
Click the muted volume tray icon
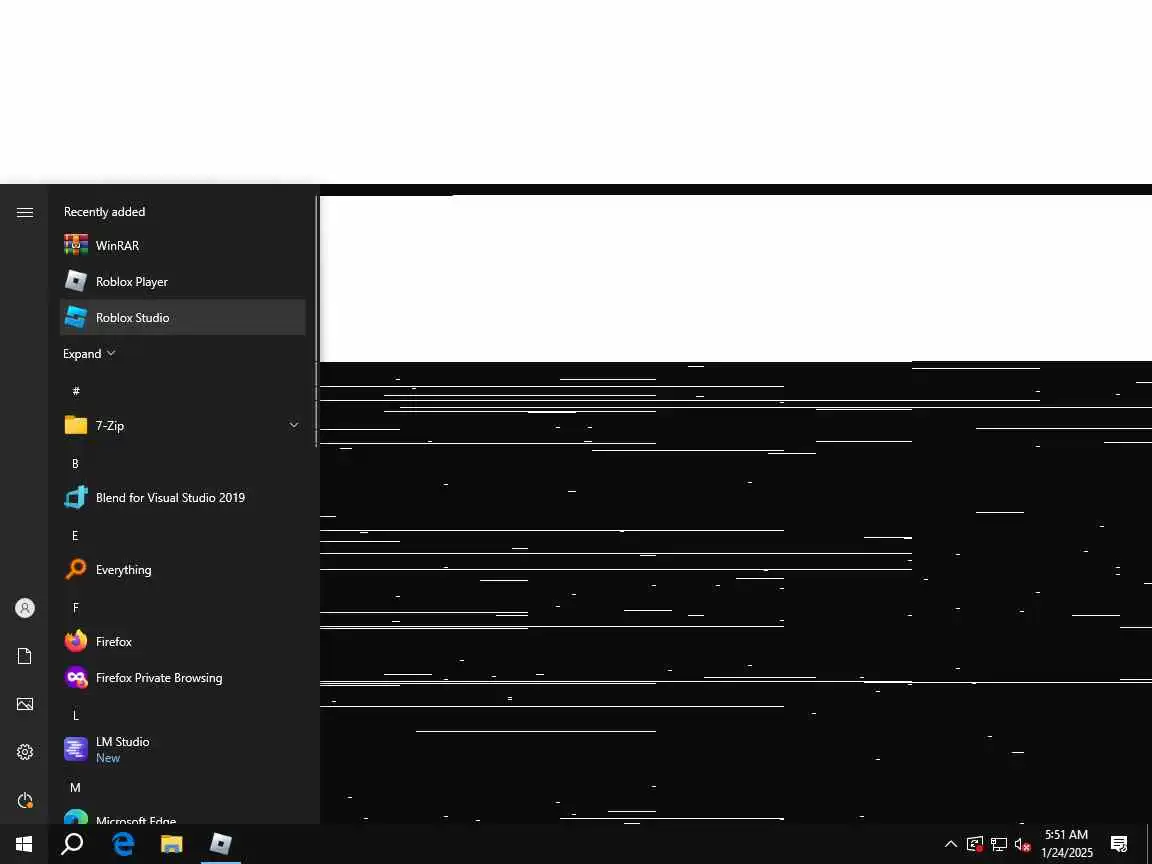tap(1022, 844)
